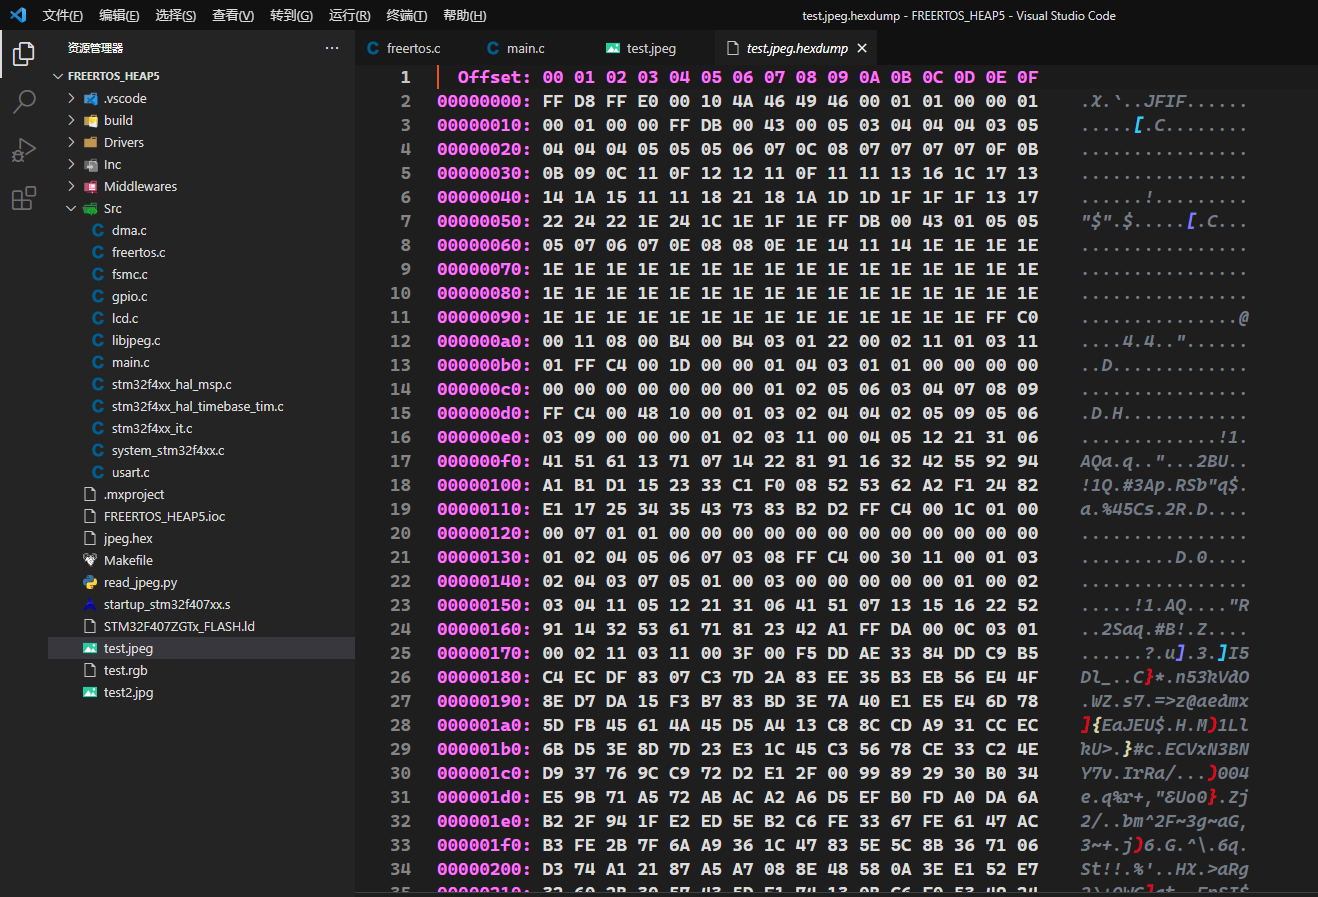1318x897 pixels.
Task: Click the Python icon beside read_jpeg.py
Action: [x=89, y=581]
